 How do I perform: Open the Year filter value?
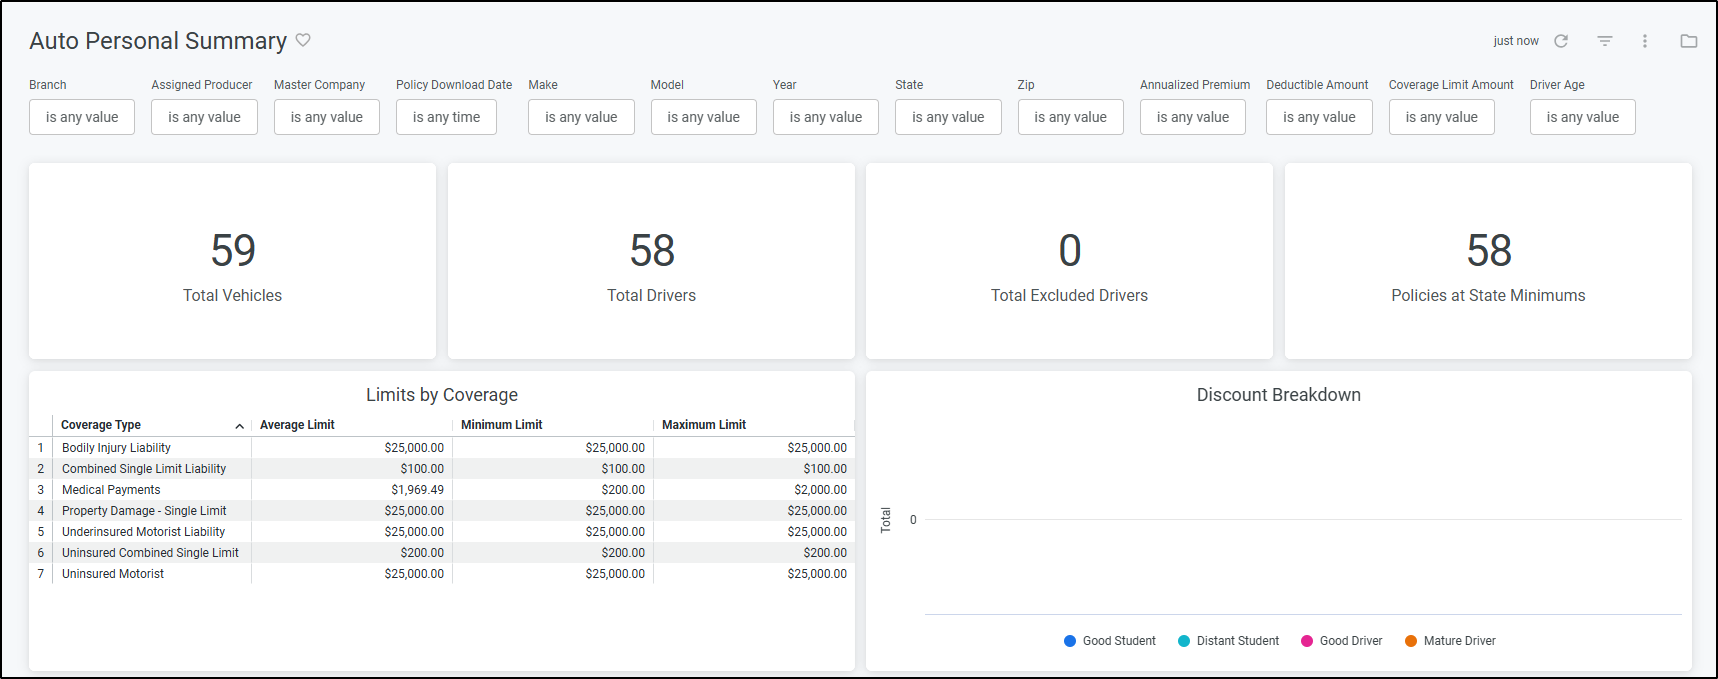coord(826,117)
